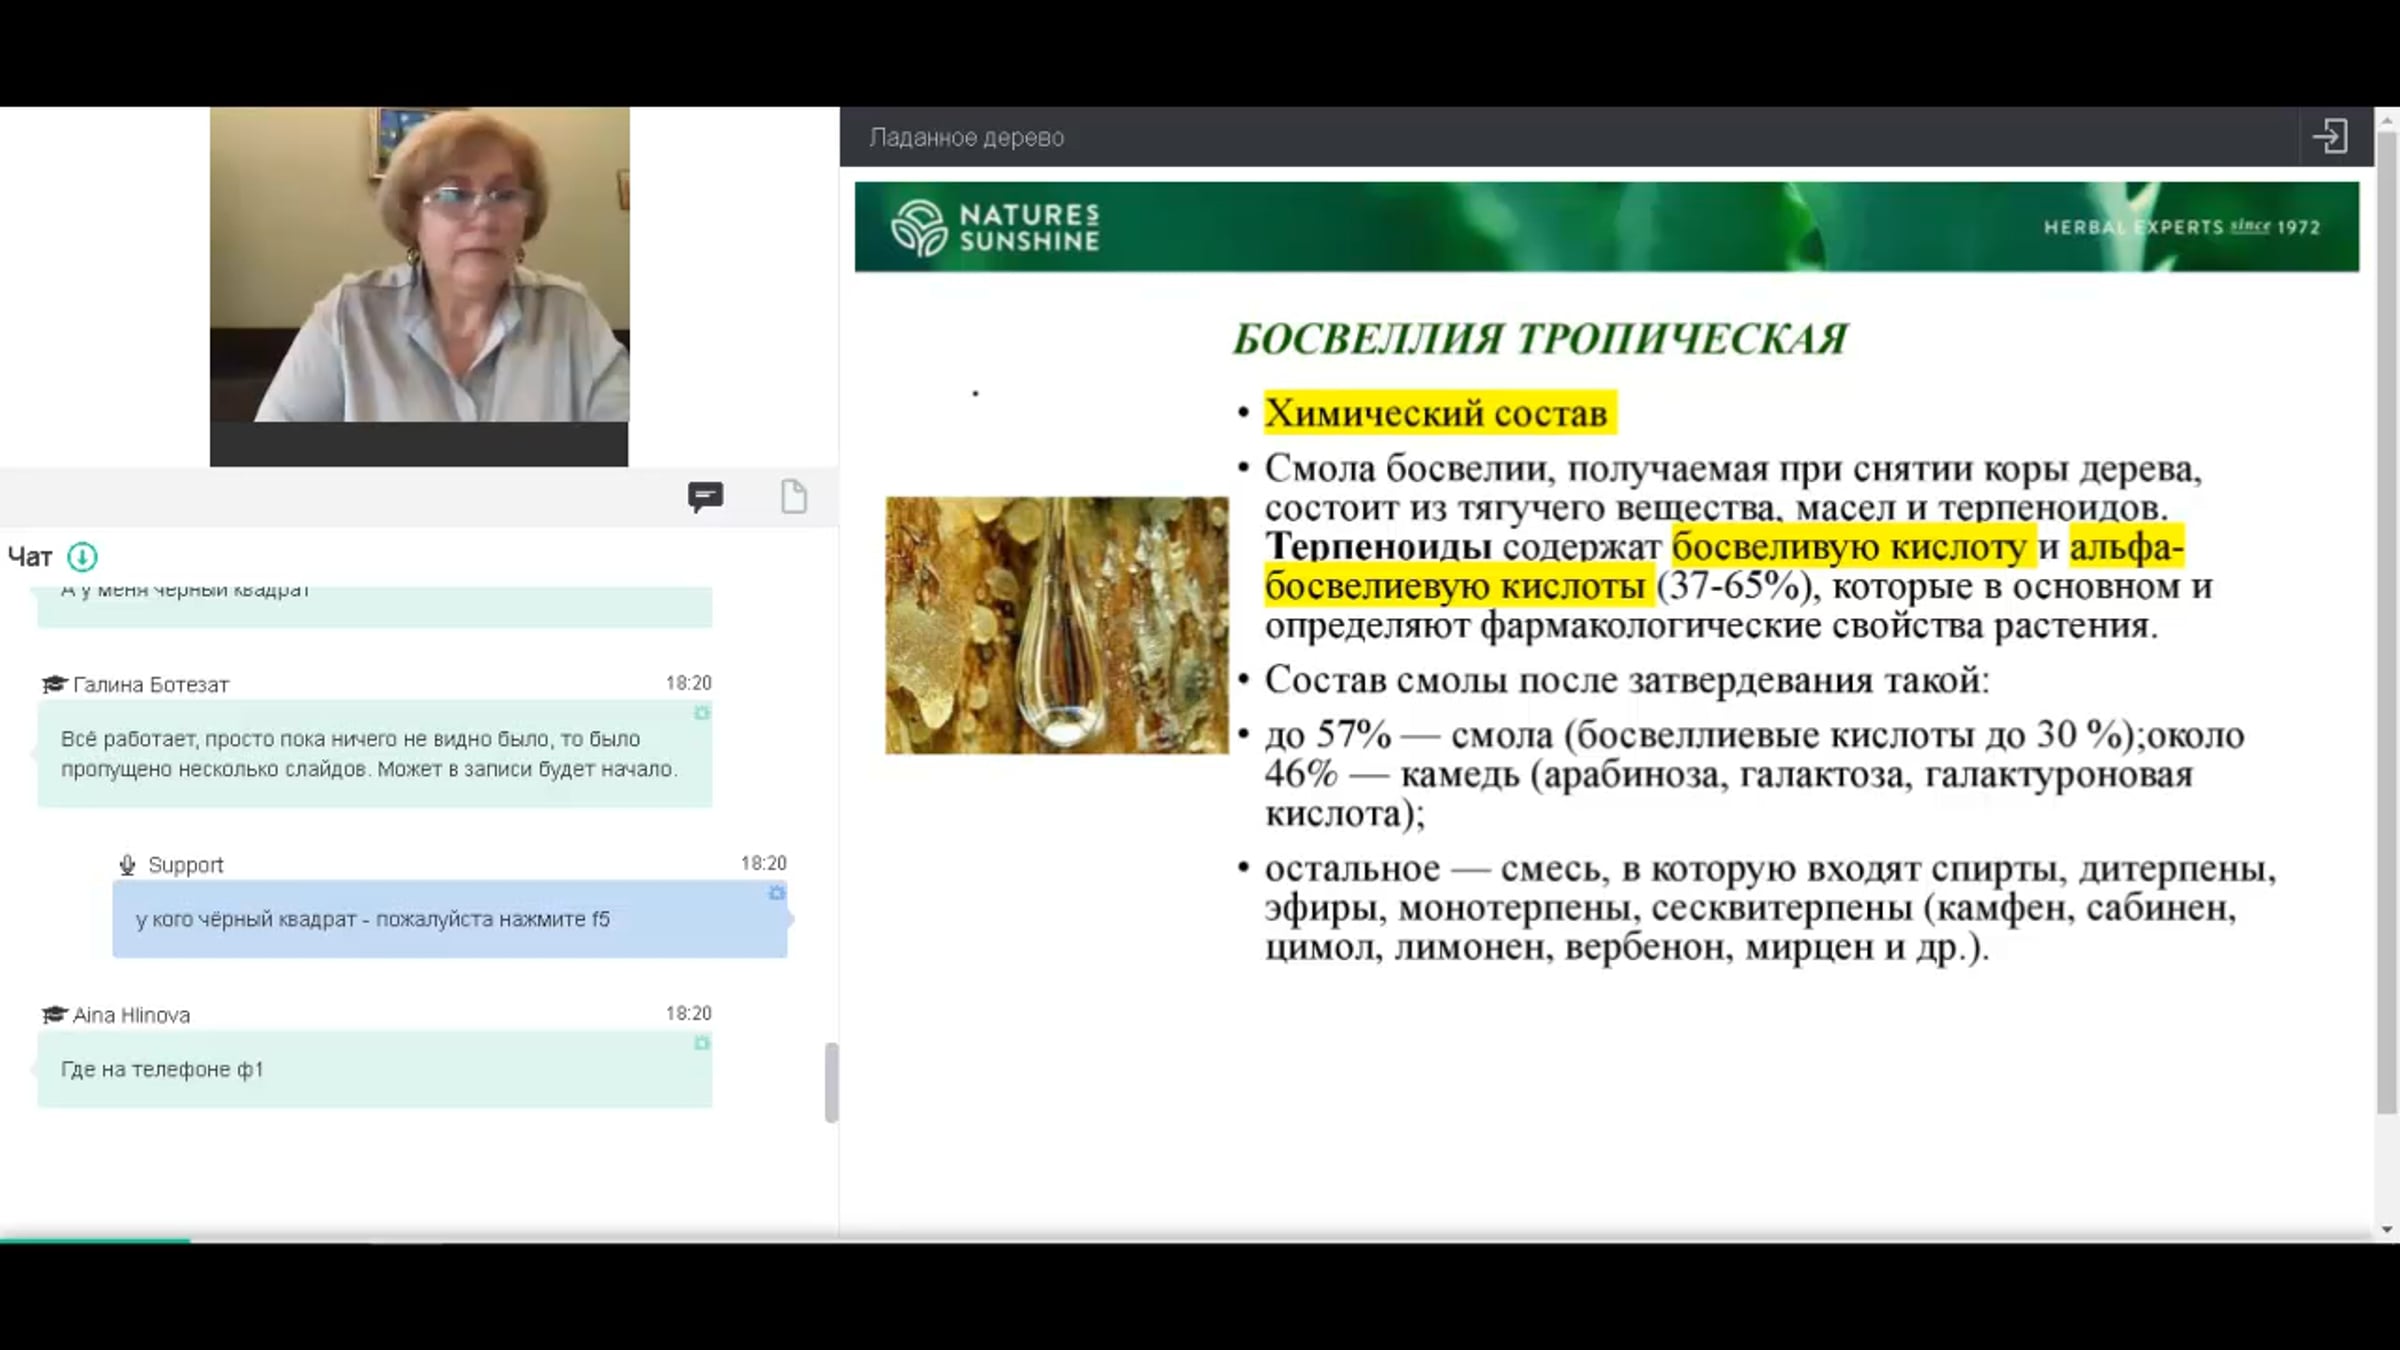Click the 18:20 timestamp on Aina Hlinova message
This screenshot has width=2400, height=1350.
688,1013
